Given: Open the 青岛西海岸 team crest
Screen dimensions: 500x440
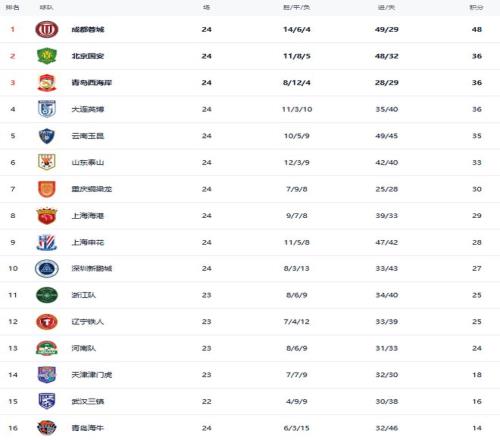Looking at the screenshot, I should 47,83.
